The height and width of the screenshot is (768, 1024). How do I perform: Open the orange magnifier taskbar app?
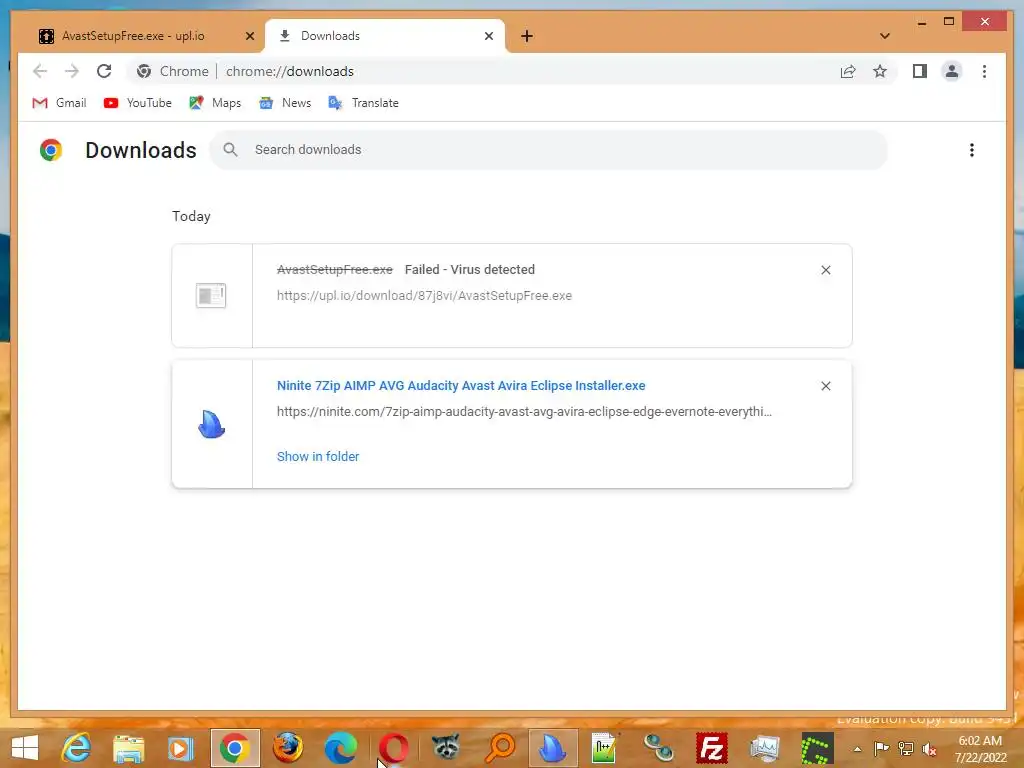500,748
